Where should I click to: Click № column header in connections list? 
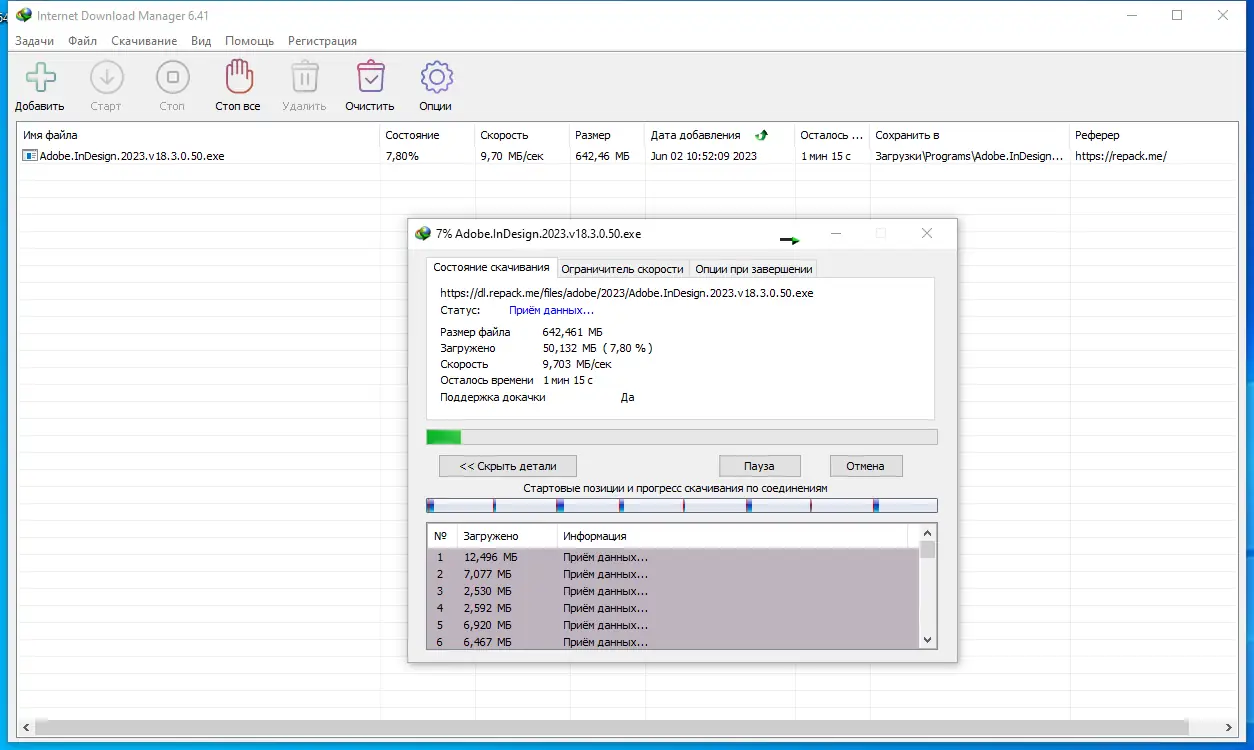point(442,536)
